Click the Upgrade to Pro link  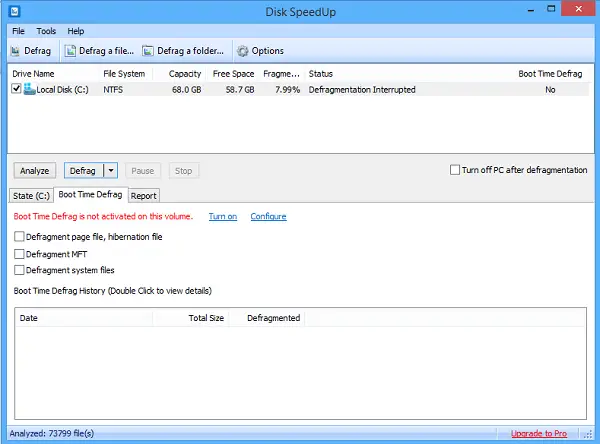pos(539,433)
